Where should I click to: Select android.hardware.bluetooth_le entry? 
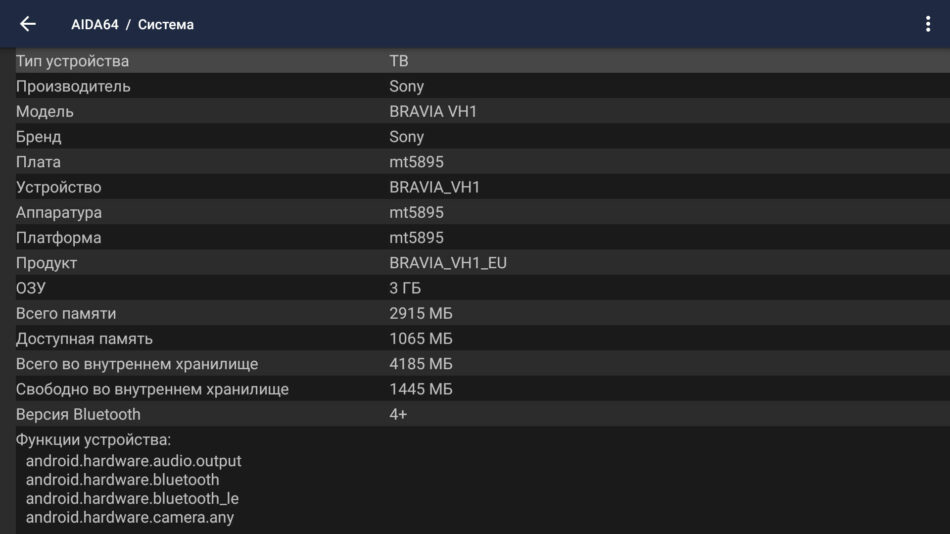click(x=132, y=499)
